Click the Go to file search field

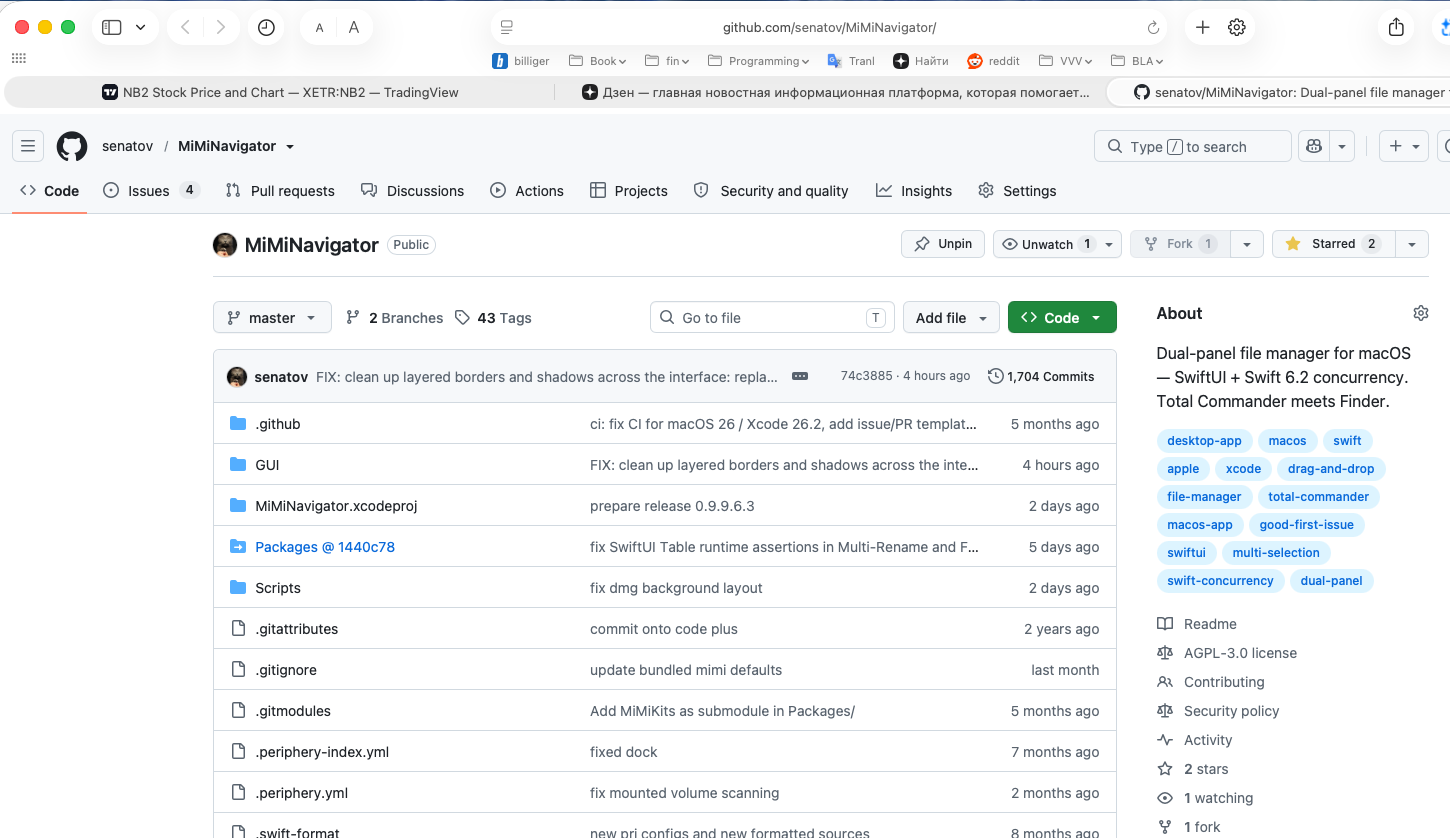point(772,318)
